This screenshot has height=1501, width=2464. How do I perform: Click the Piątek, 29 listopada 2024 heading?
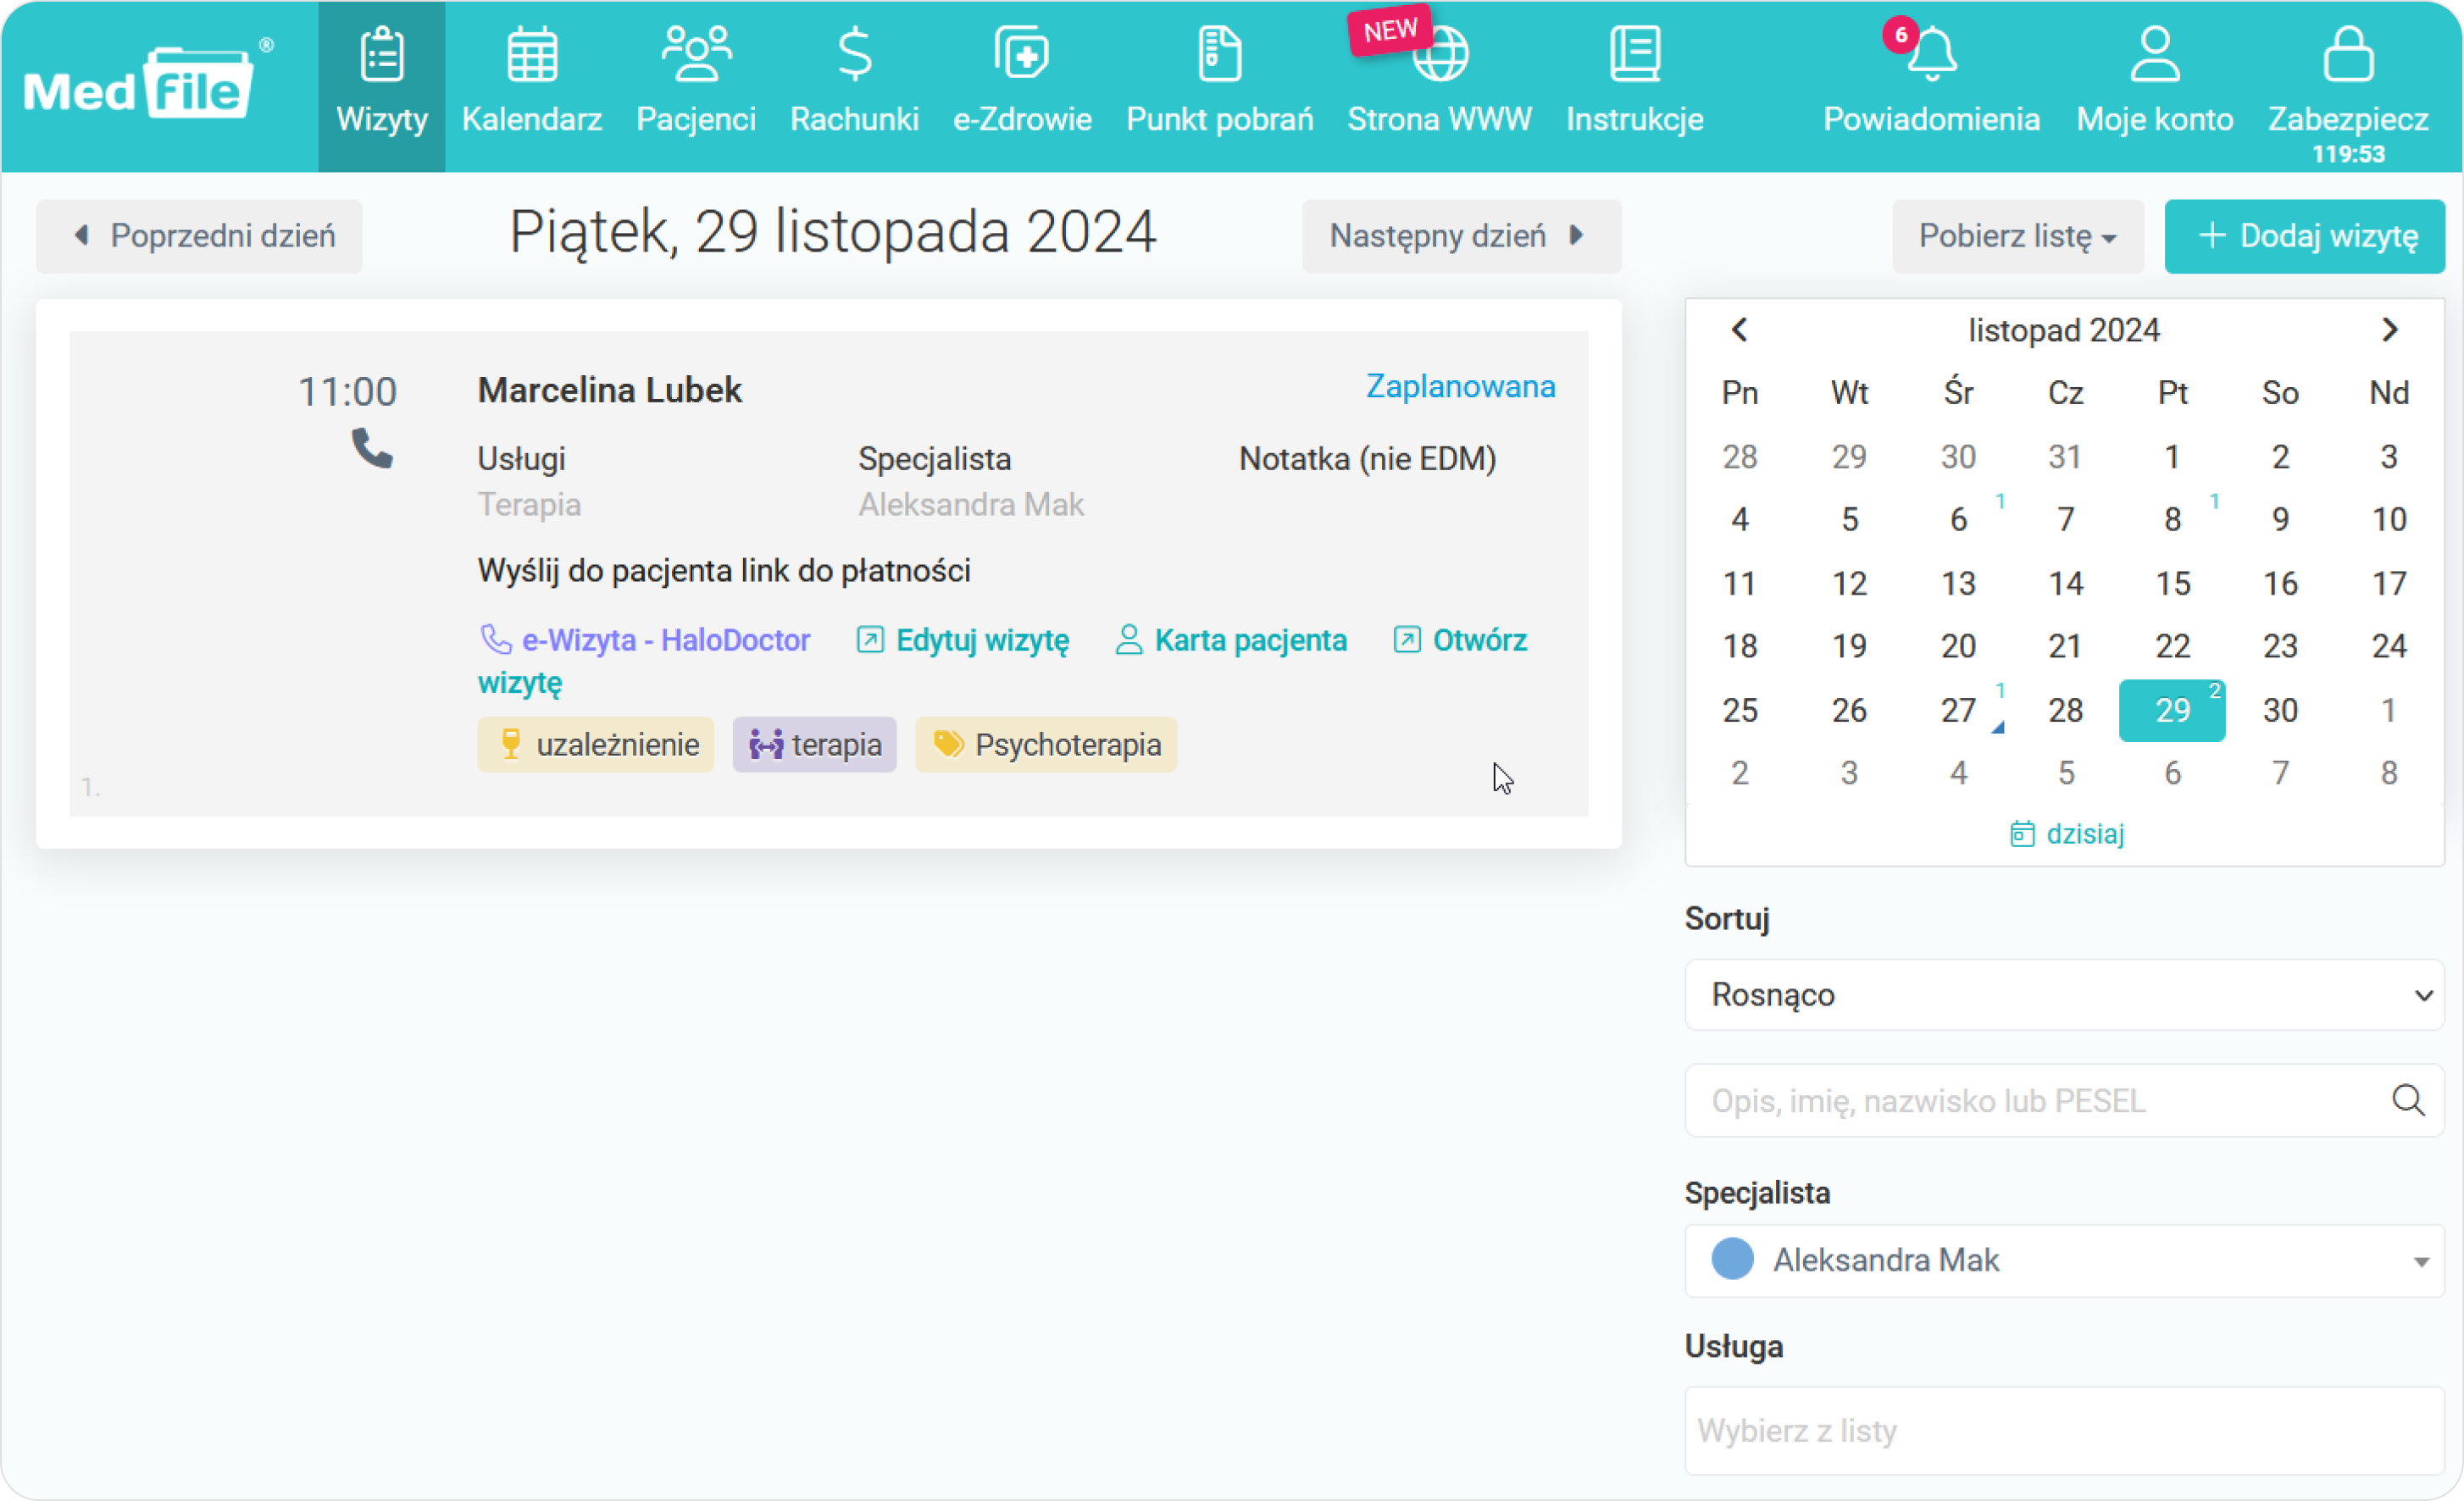tap(833, 232)
